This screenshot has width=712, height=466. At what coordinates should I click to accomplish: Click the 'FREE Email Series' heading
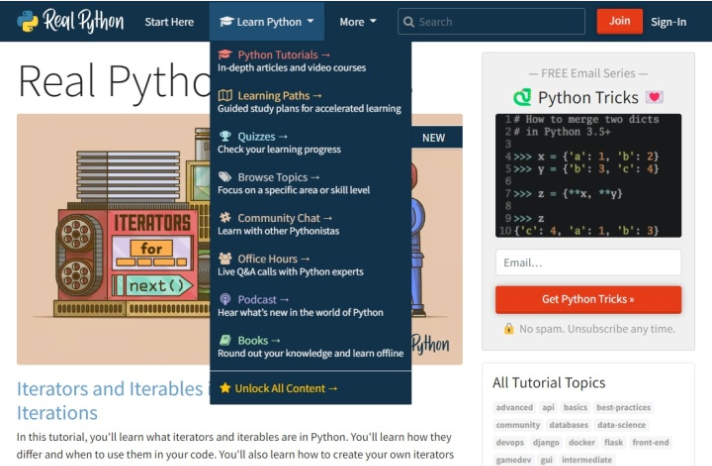pos(588,73)
